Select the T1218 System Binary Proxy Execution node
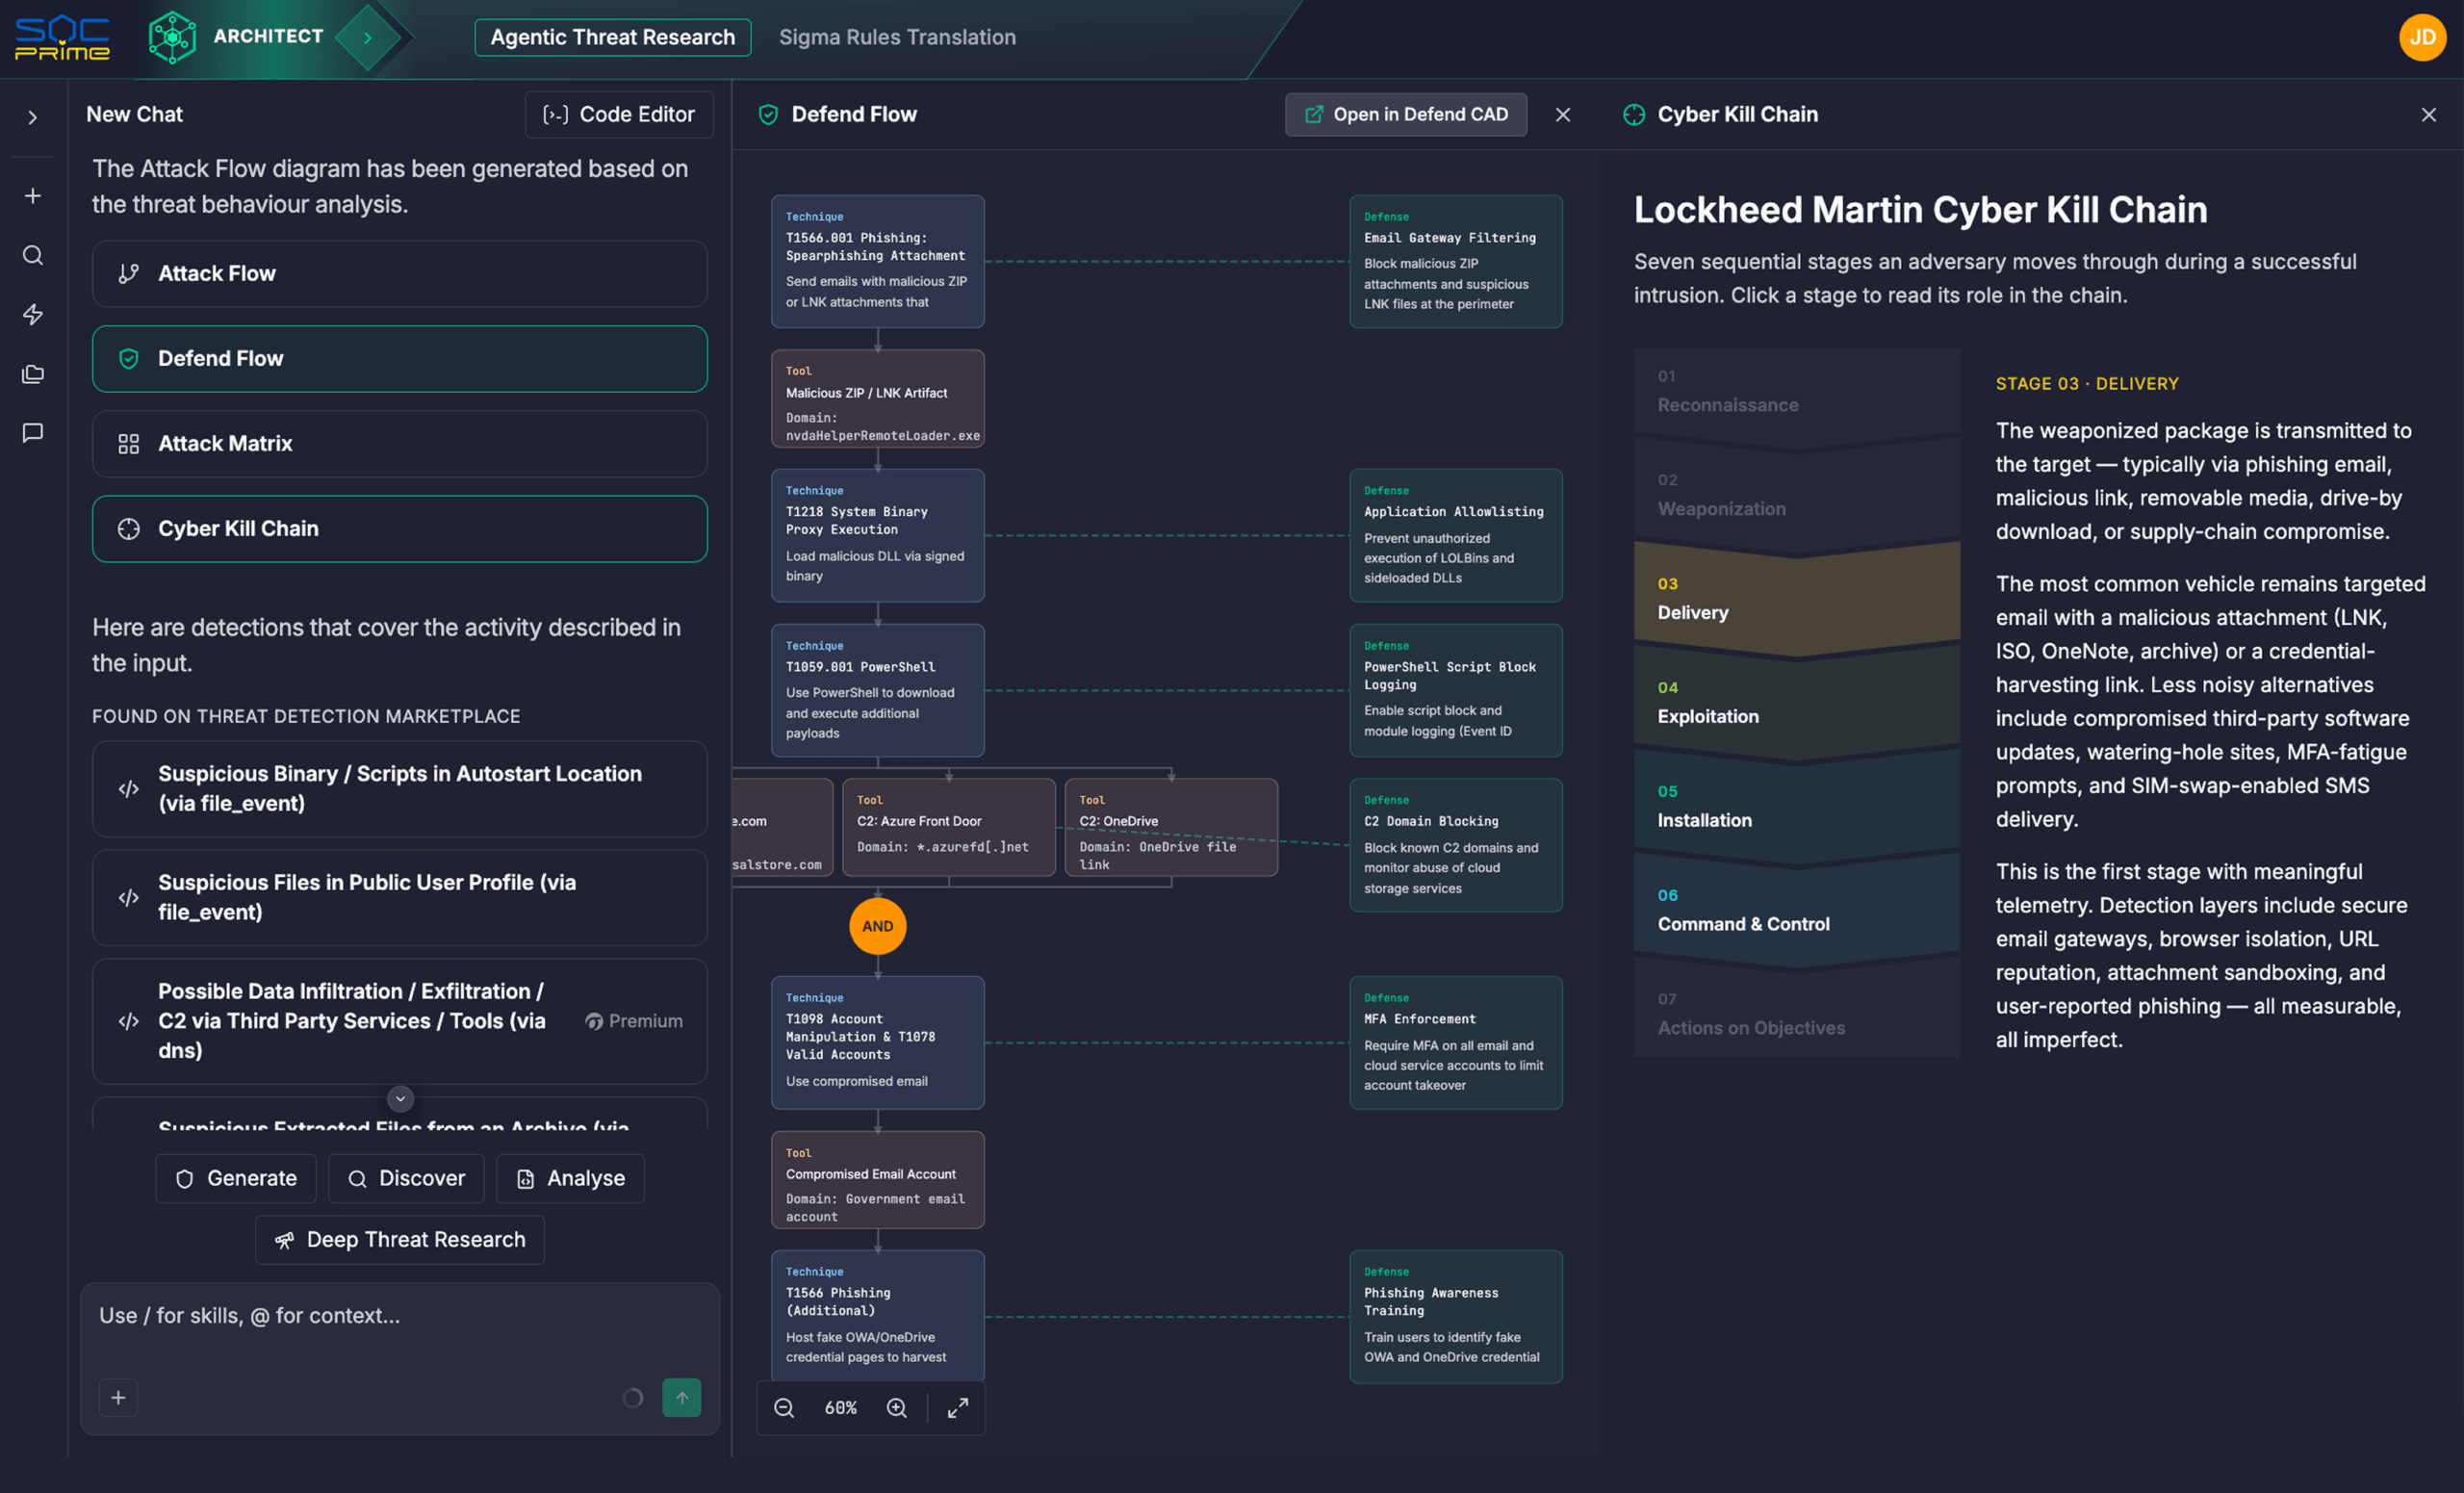2464x1493 pixels. click(877, 535)
